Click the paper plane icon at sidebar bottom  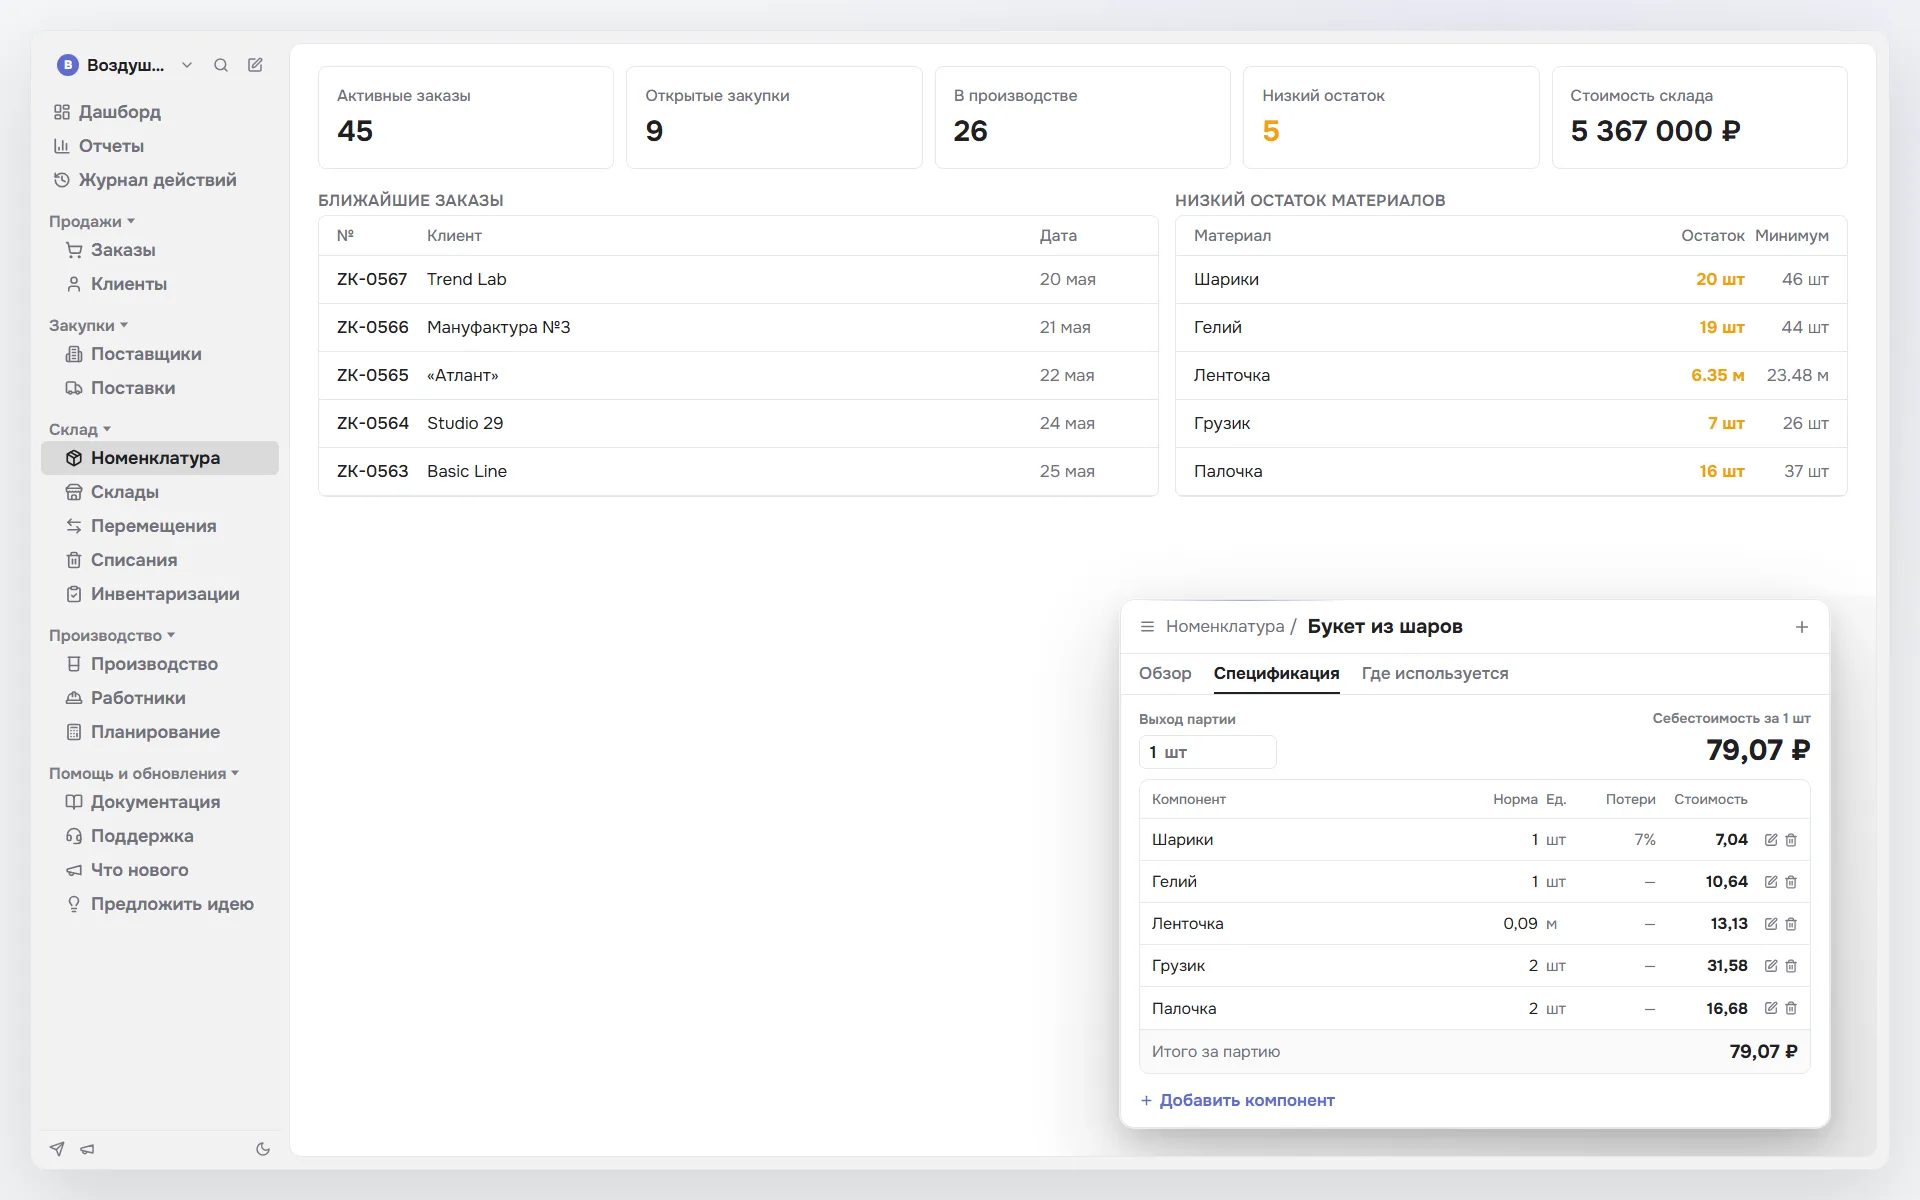(x=57, y=1149)
